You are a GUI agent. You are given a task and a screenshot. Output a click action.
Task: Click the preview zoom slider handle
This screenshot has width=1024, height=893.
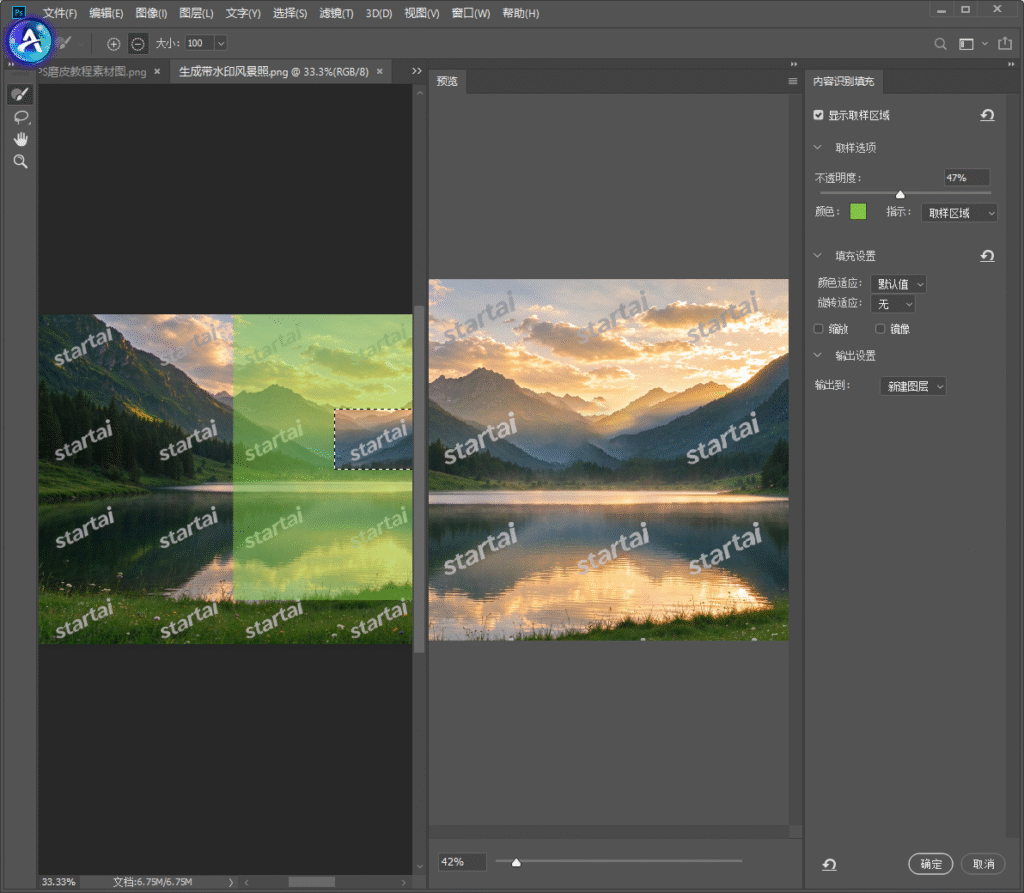517,862
